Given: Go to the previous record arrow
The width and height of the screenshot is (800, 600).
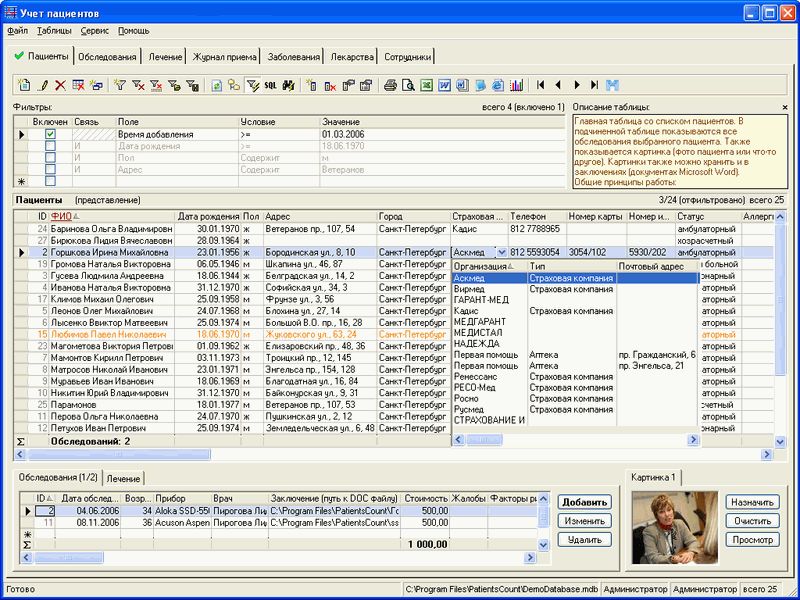Looking at the screenshot, I should pos(558,85).
